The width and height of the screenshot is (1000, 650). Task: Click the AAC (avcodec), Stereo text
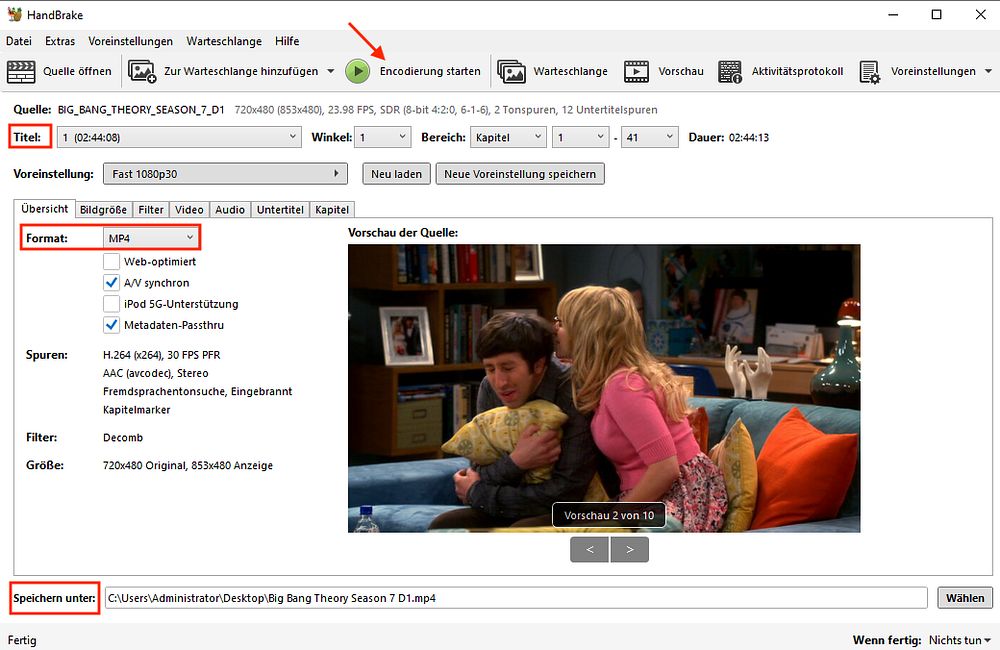tap(156, 373)
